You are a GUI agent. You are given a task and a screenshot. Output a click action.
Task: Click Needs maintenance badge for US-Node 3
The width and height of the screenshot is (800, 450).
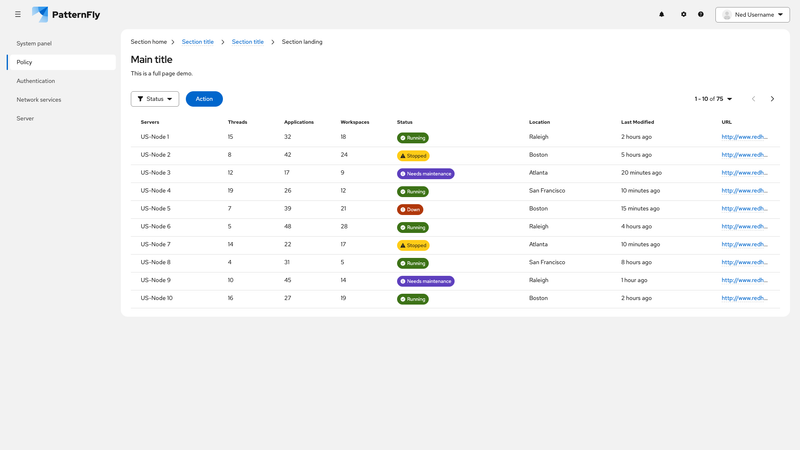426,173
